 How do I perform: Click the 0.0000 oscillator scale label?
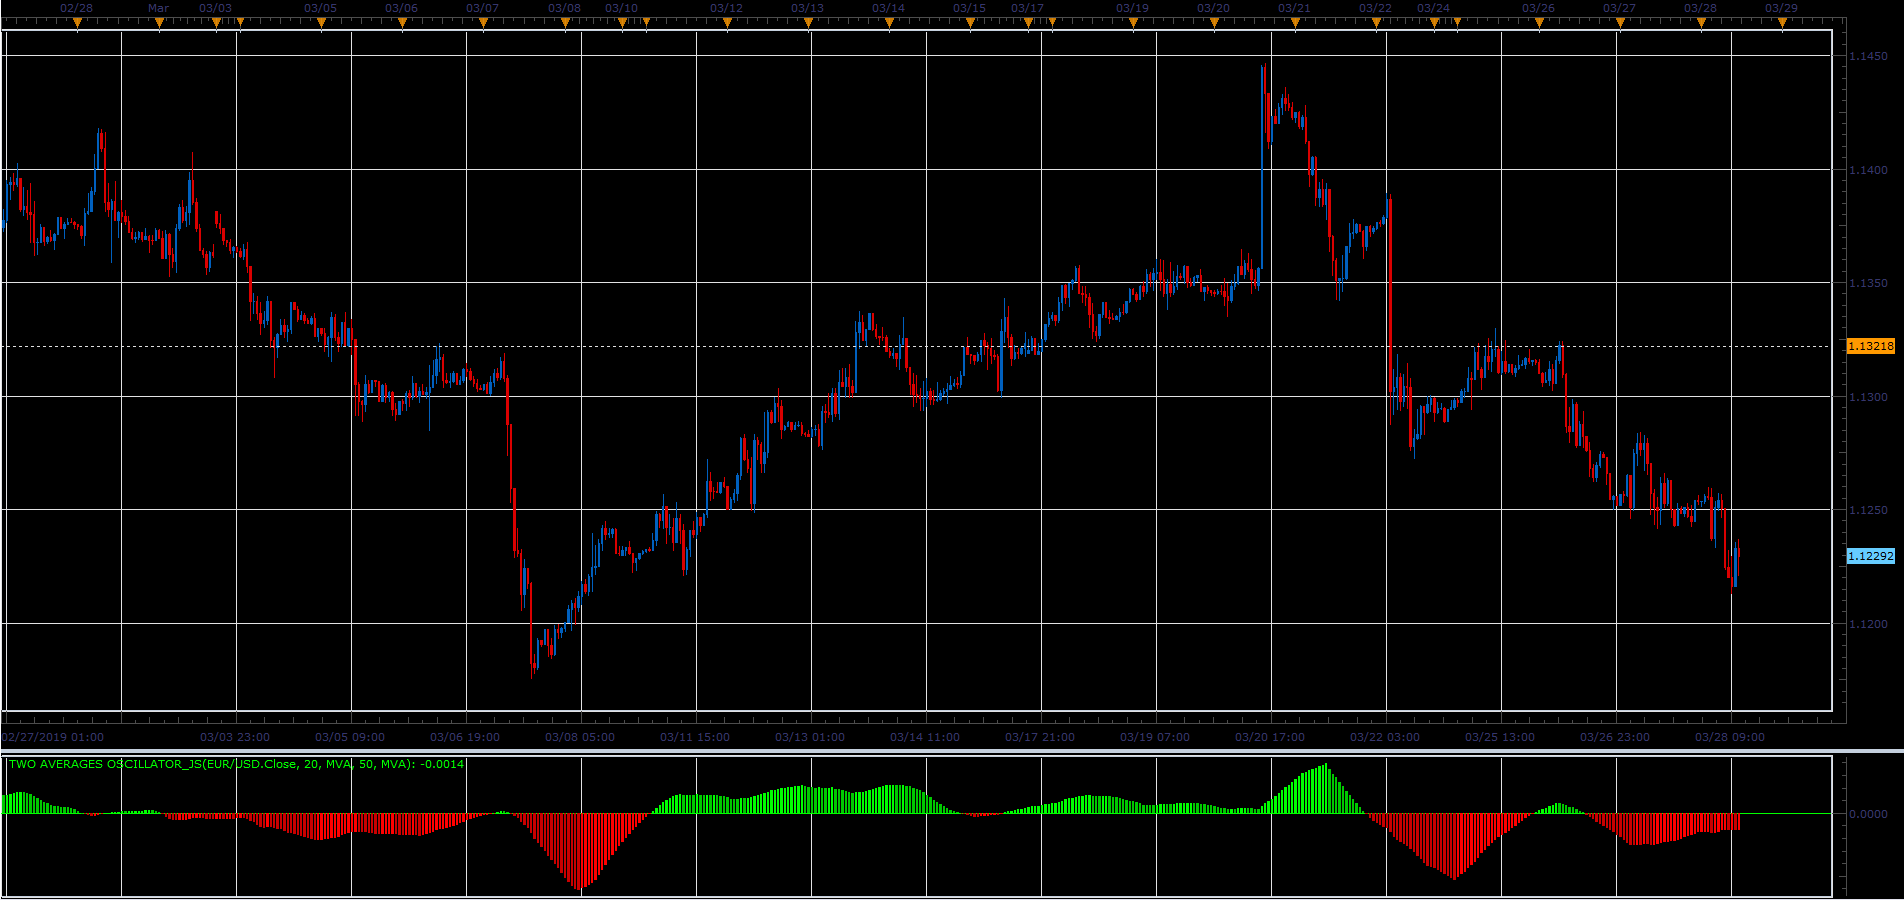coord(1869,814)
